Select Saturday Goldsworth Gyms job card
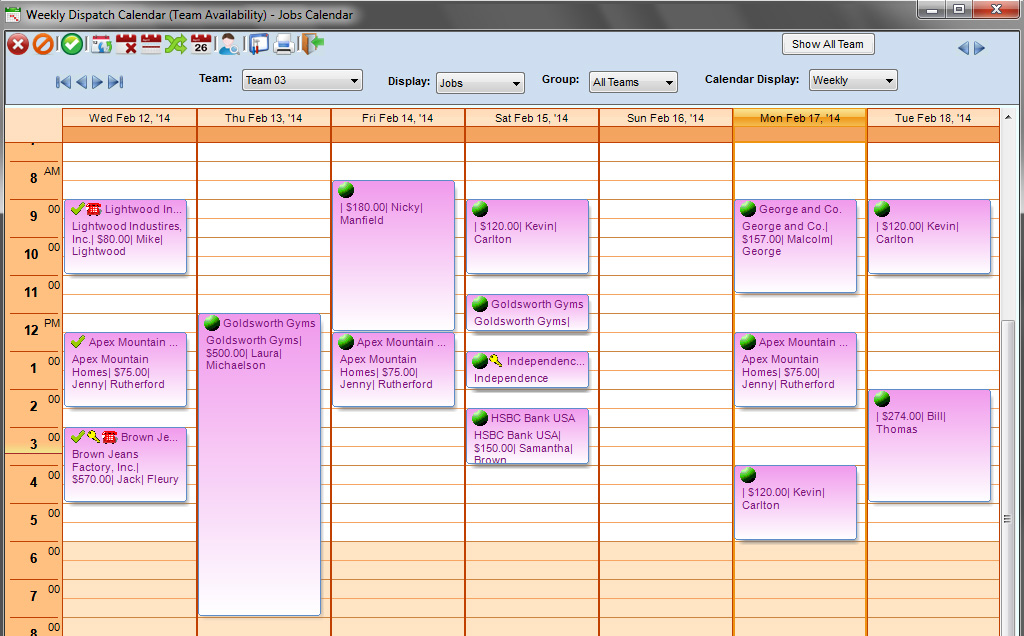 coord(528,313)
